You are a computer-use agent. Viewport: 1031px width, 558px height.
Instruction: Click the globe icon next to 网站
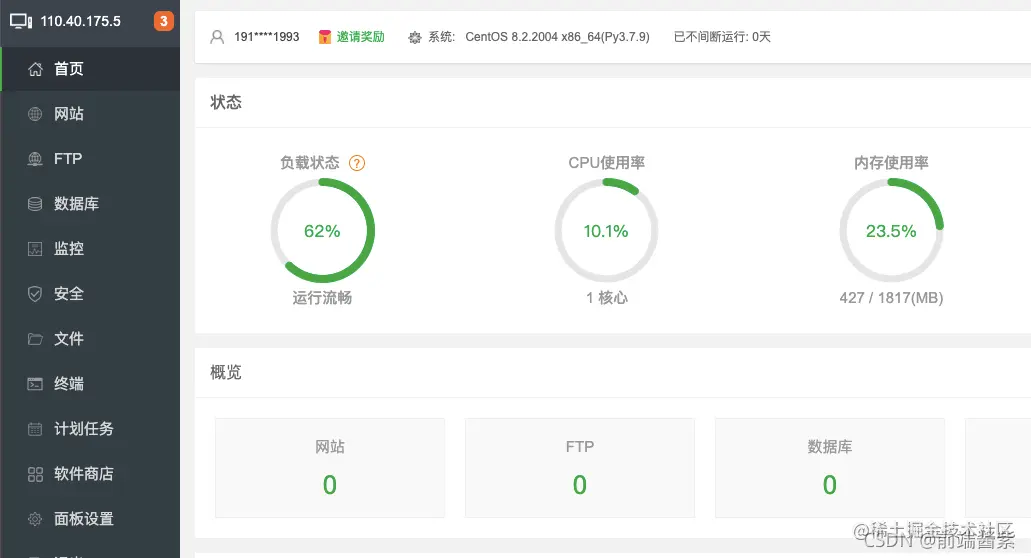pyautogui.click(x=36, y=114)
